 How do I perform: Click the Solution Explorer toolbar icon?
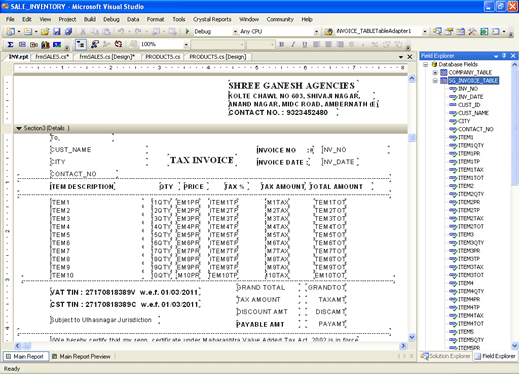tap(437, 31)
